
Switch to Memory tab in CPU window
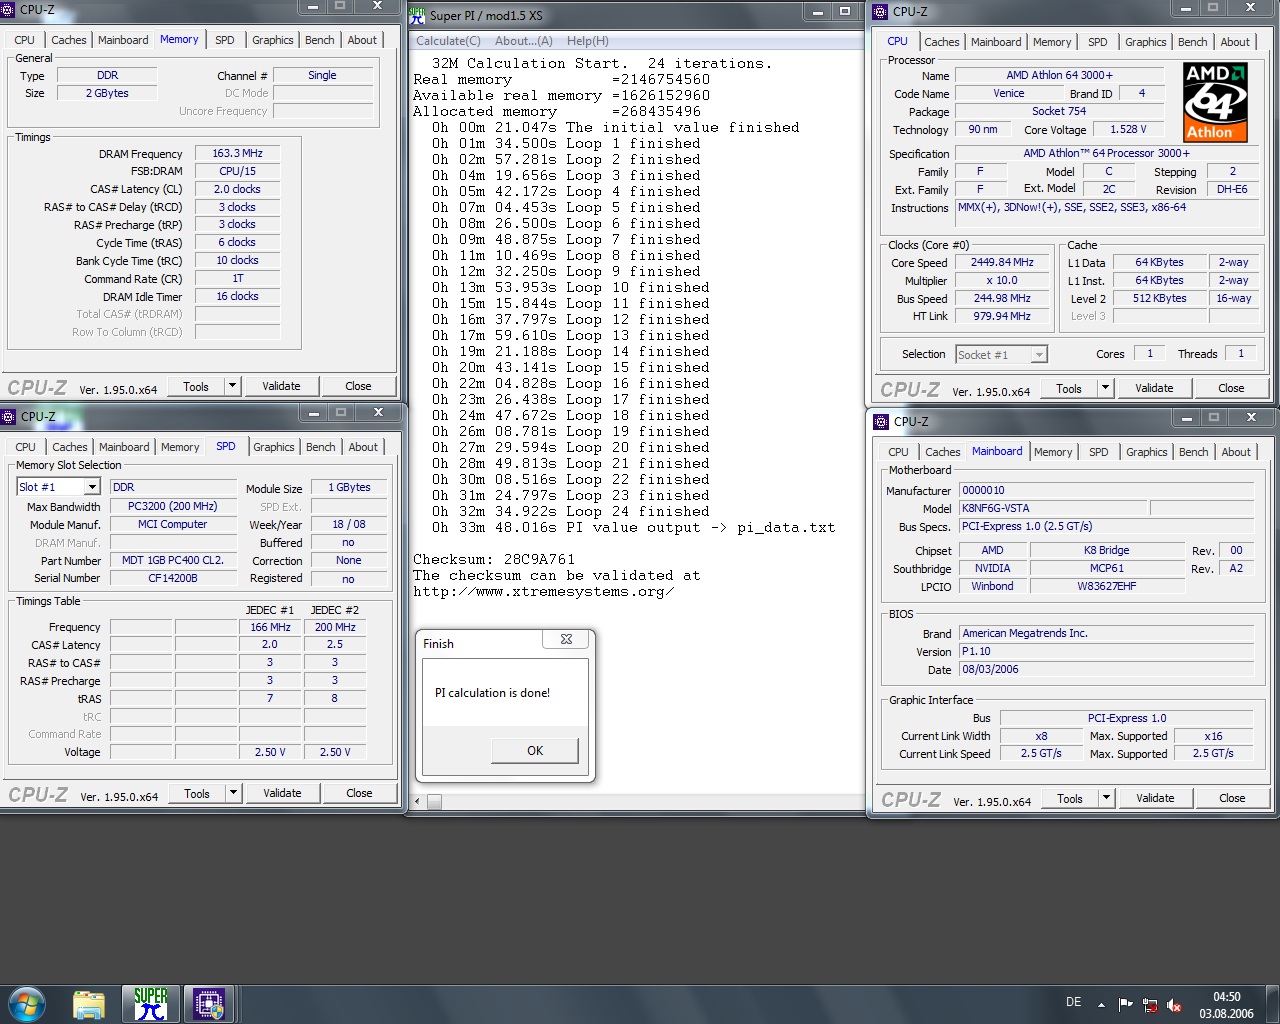click(x=1052, y=42)
